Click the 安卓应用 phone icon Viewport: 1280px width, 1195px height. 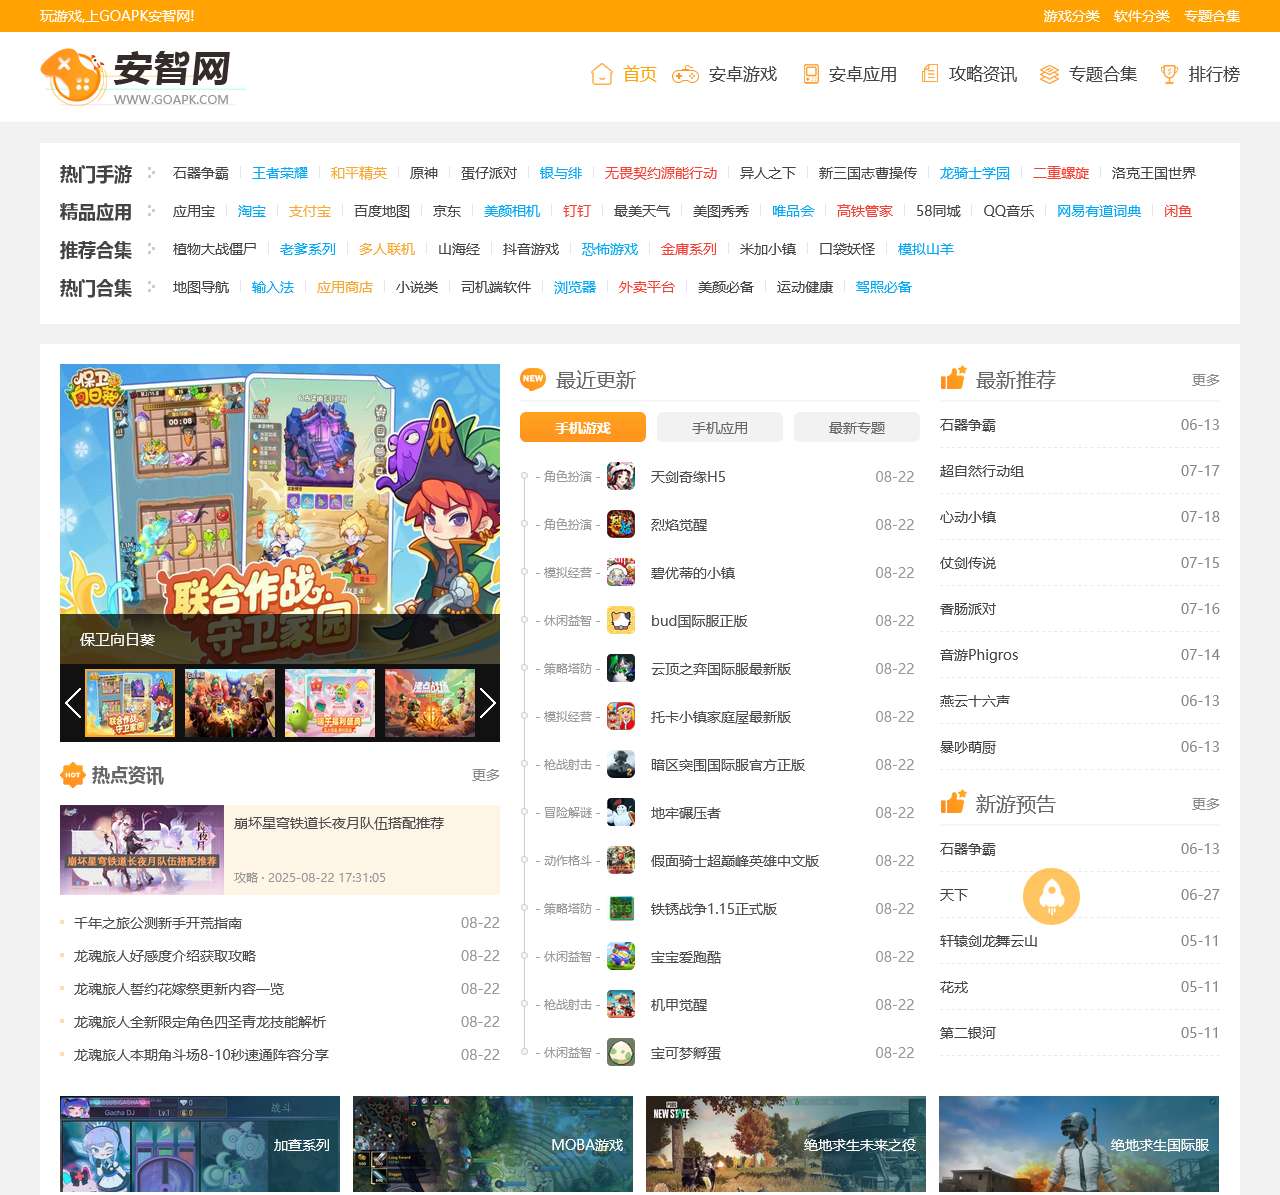click(x=810, y=74)
